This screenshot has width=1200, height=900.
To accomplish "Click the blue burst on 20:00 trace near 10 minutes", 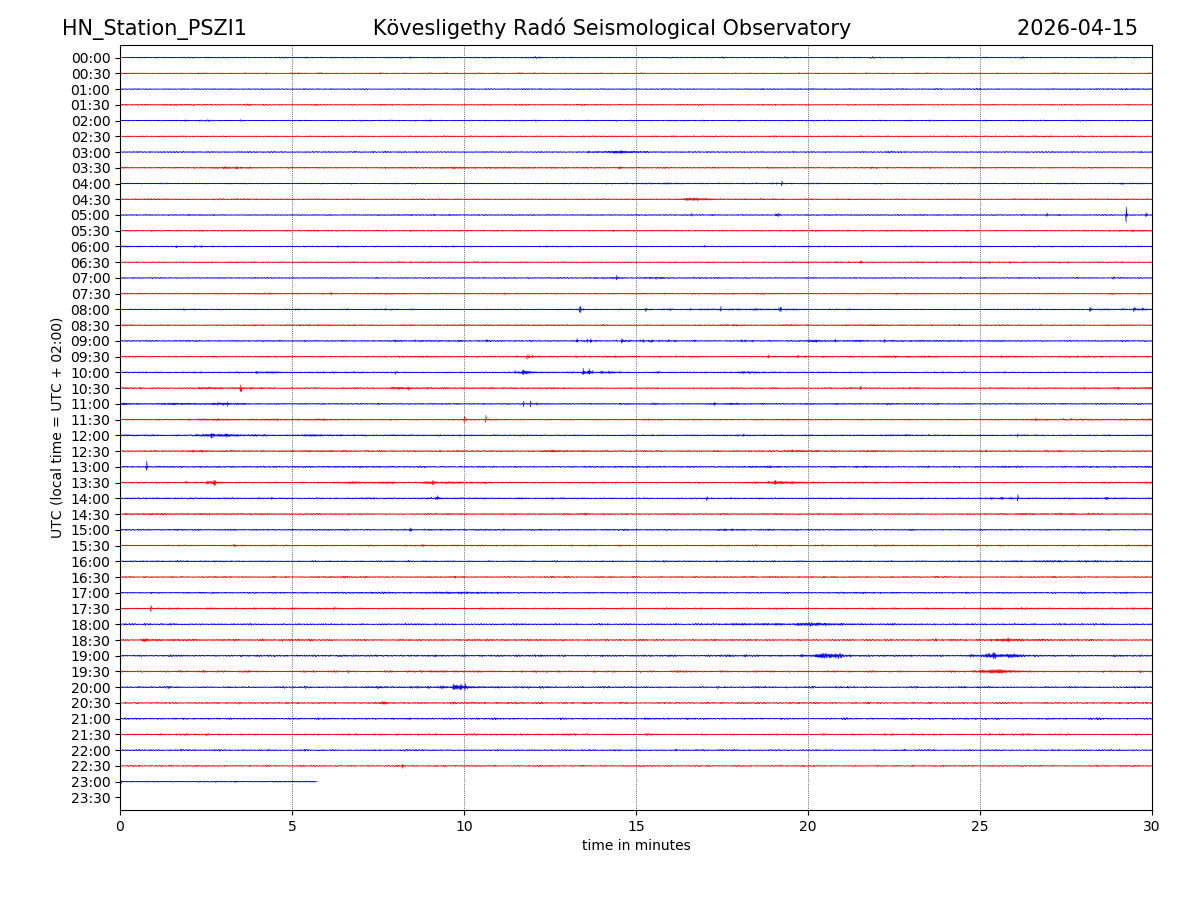I will 459,687.
